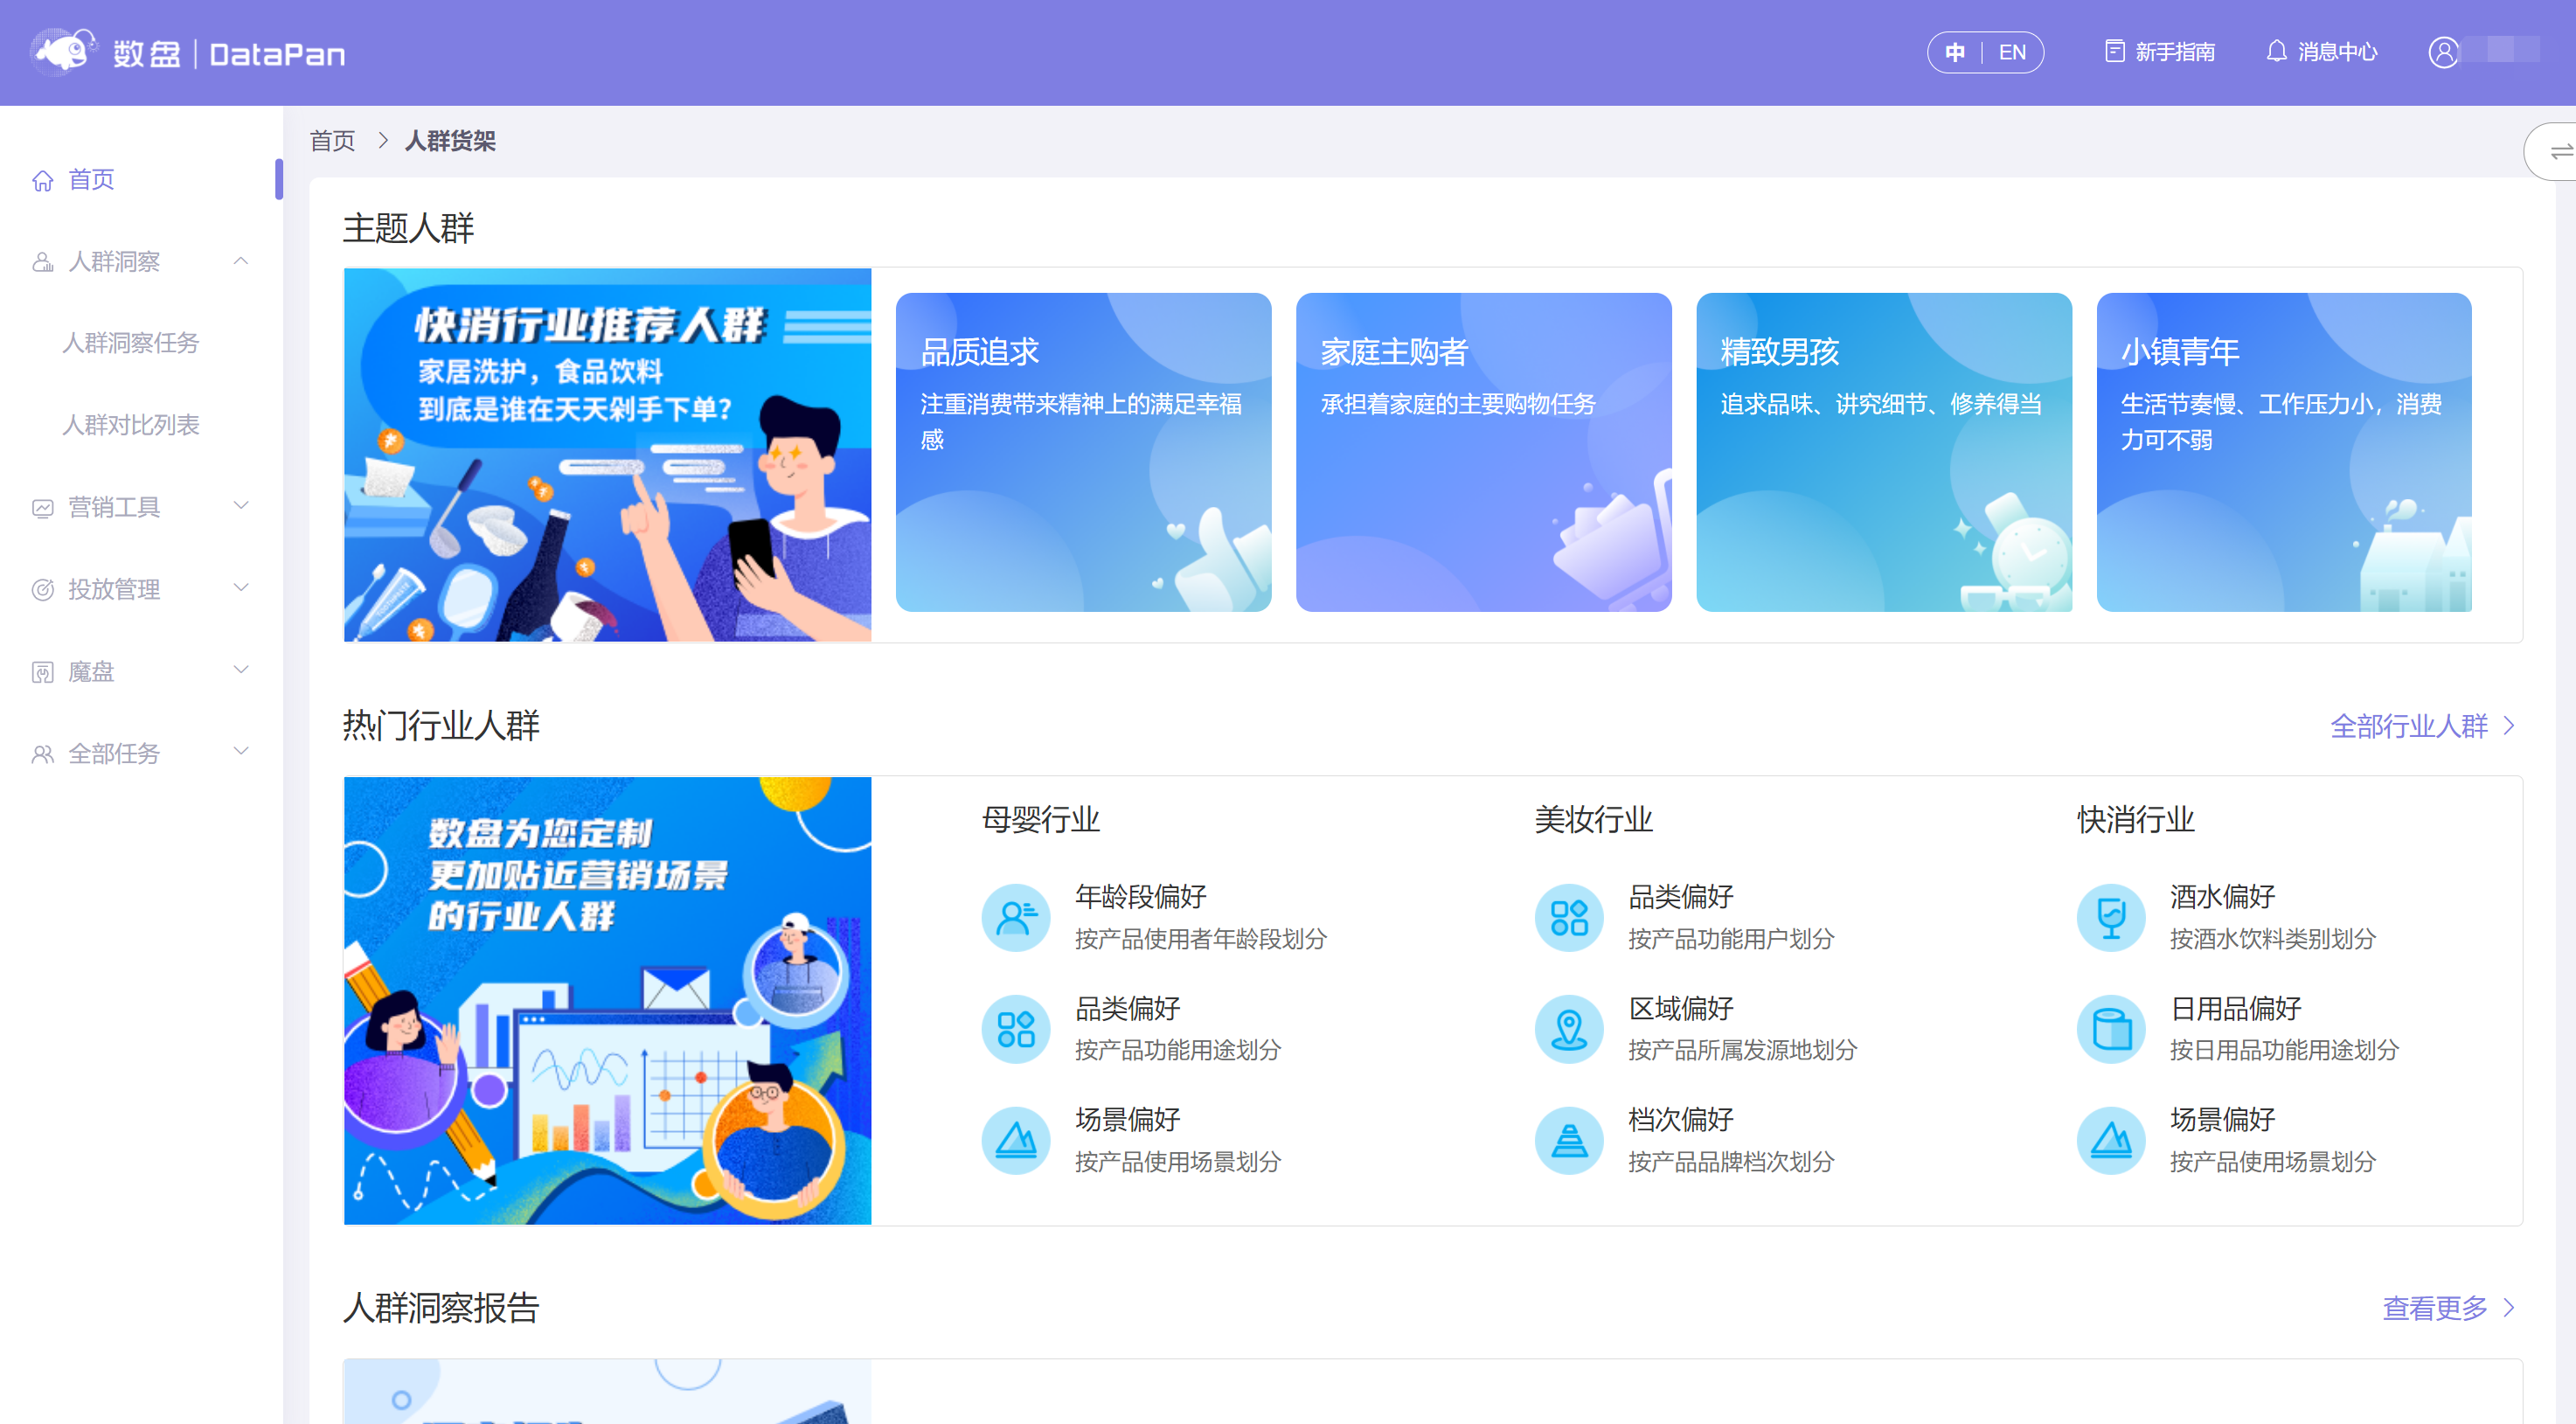Open the 小镇青年 audience card
2576x1424 pixels.
pyautogui.click(x=2284, y=452)
